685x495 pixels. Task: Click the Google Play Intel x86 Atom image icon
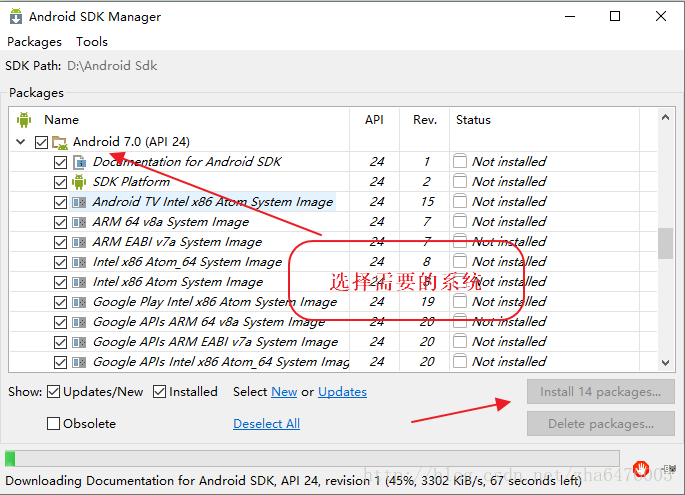79,302
